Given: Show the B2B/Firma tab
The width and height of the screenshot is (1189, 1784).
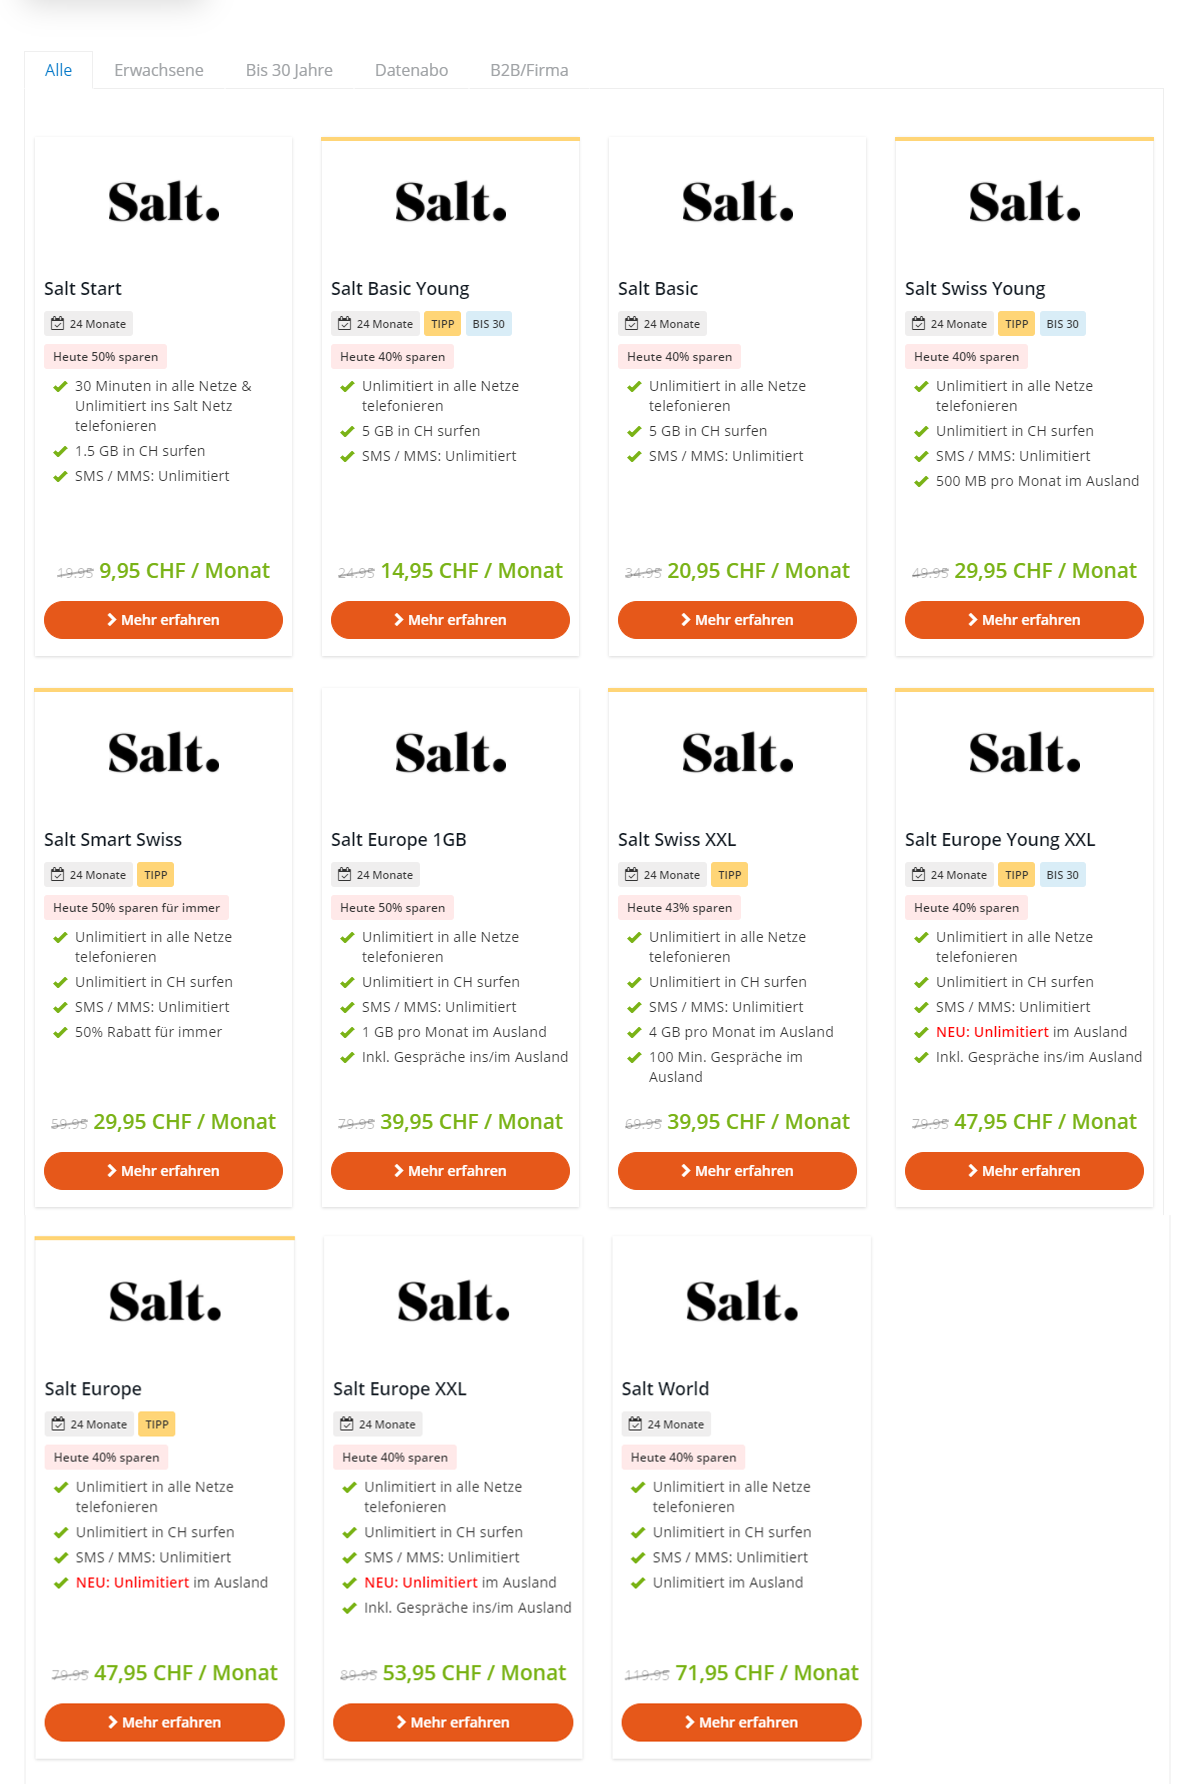Looking at the screenshot, I should pyautogui.click(x=529, y=70).
